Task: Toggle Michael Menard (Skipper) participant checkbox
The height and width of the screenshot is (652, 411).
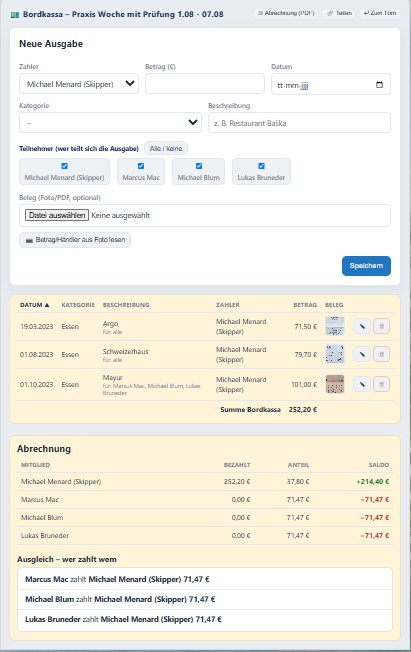Action: [x=64, y=166]
